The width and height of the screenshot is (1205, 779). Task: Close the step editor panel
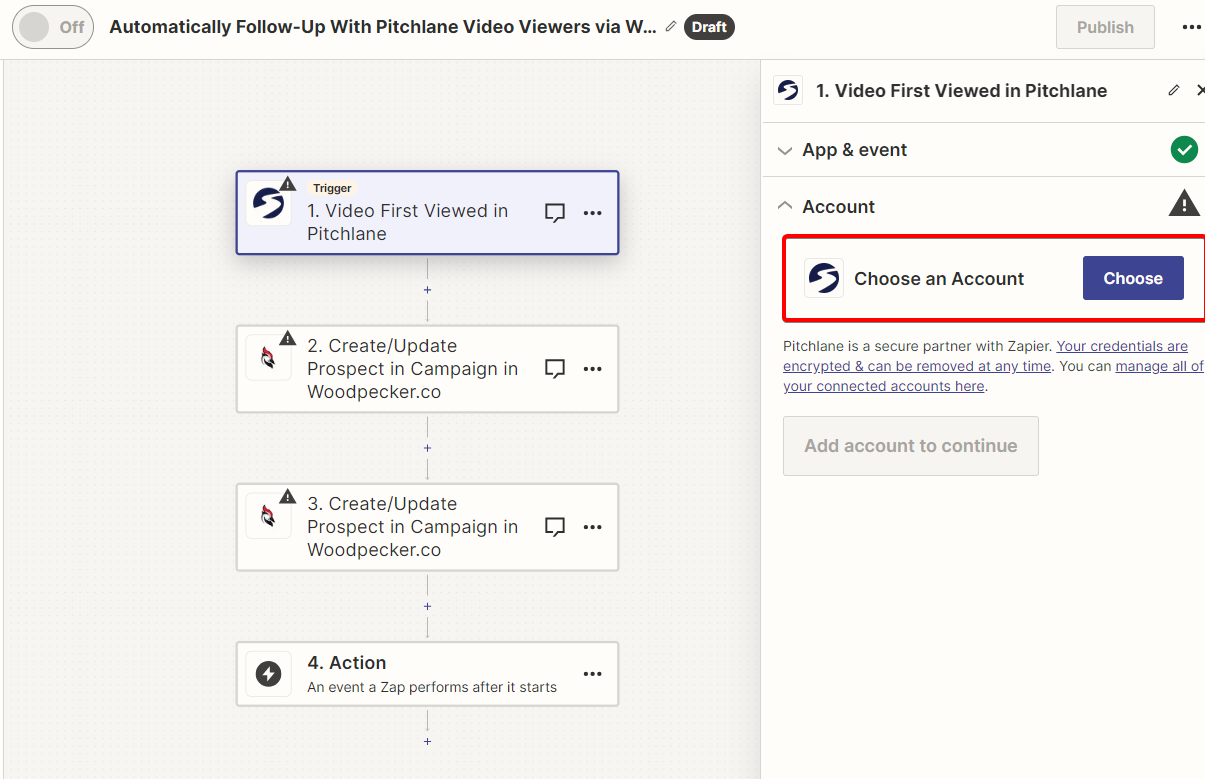[x=1200, y=90]
